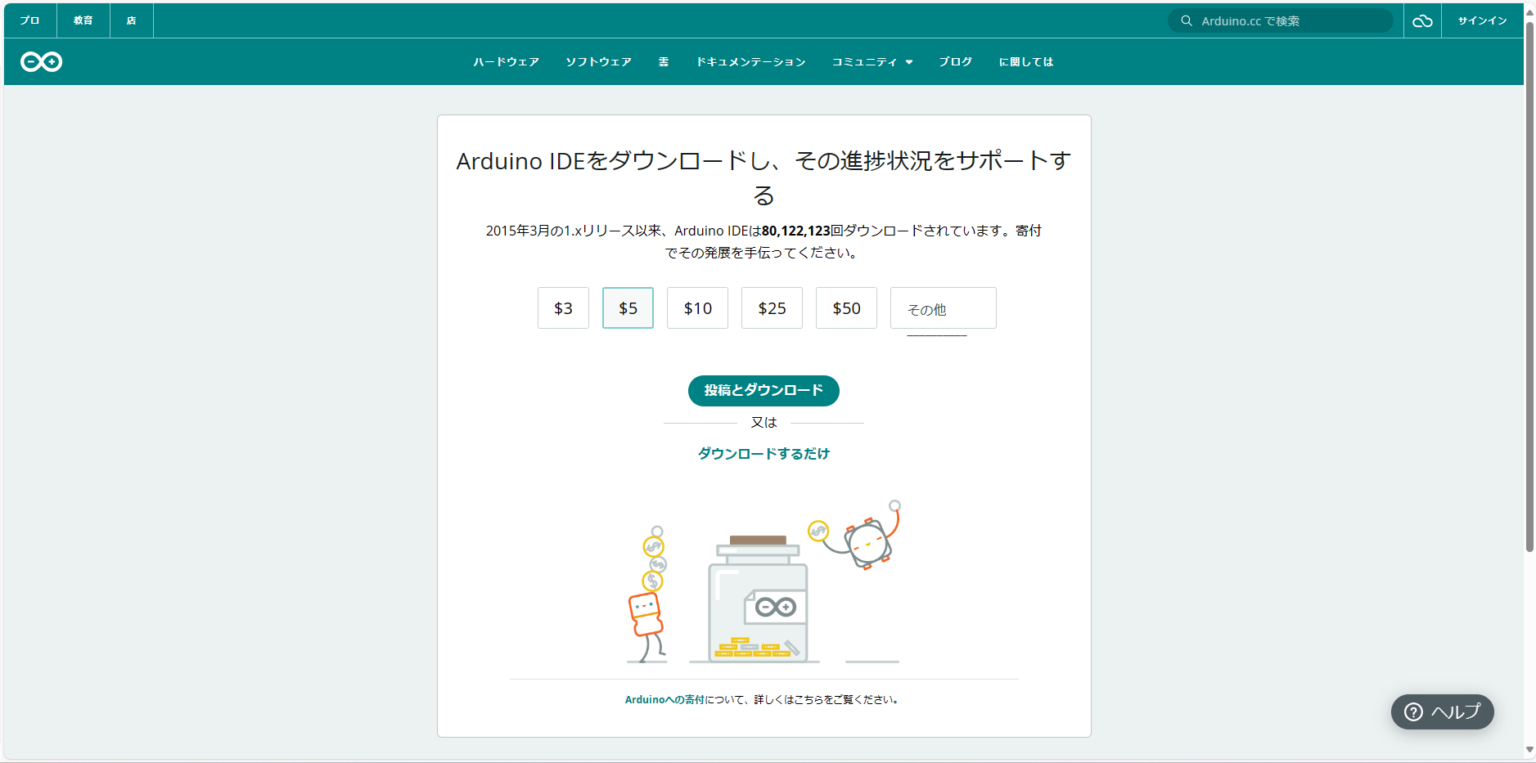1536x763 pixels.
Task: Open the ソフトウェア menu
Action: pyautogui.click(x=598, y=61)
